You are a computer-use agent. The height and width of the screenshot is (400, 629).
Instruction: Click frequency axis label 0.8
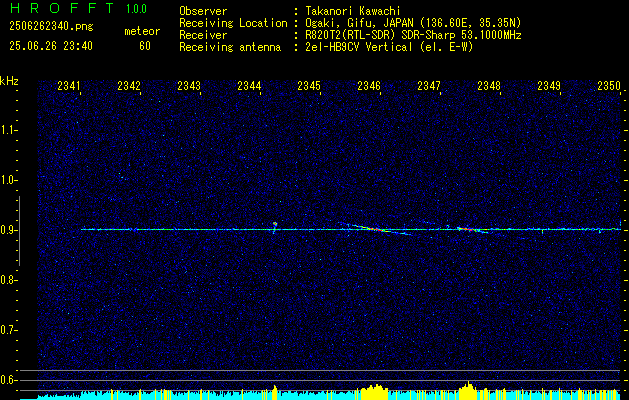7,280
